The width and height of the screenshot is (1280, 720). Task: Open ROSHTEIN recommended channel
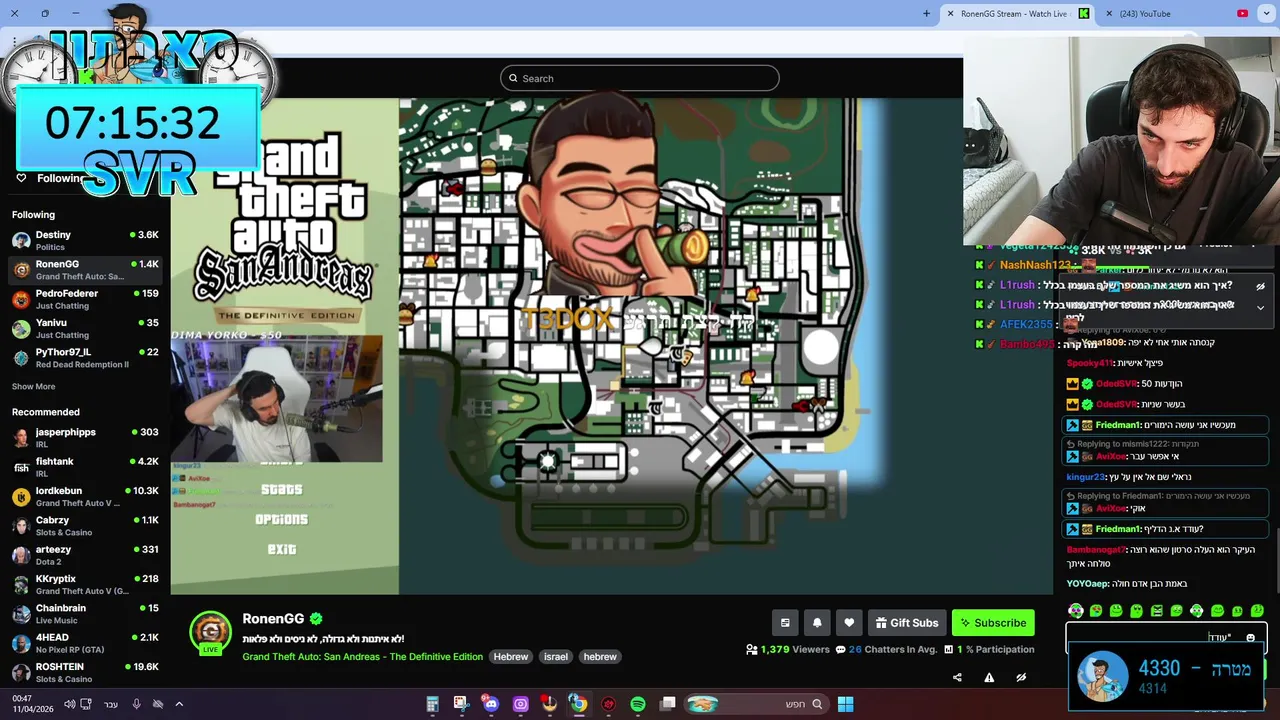(85, 672)
